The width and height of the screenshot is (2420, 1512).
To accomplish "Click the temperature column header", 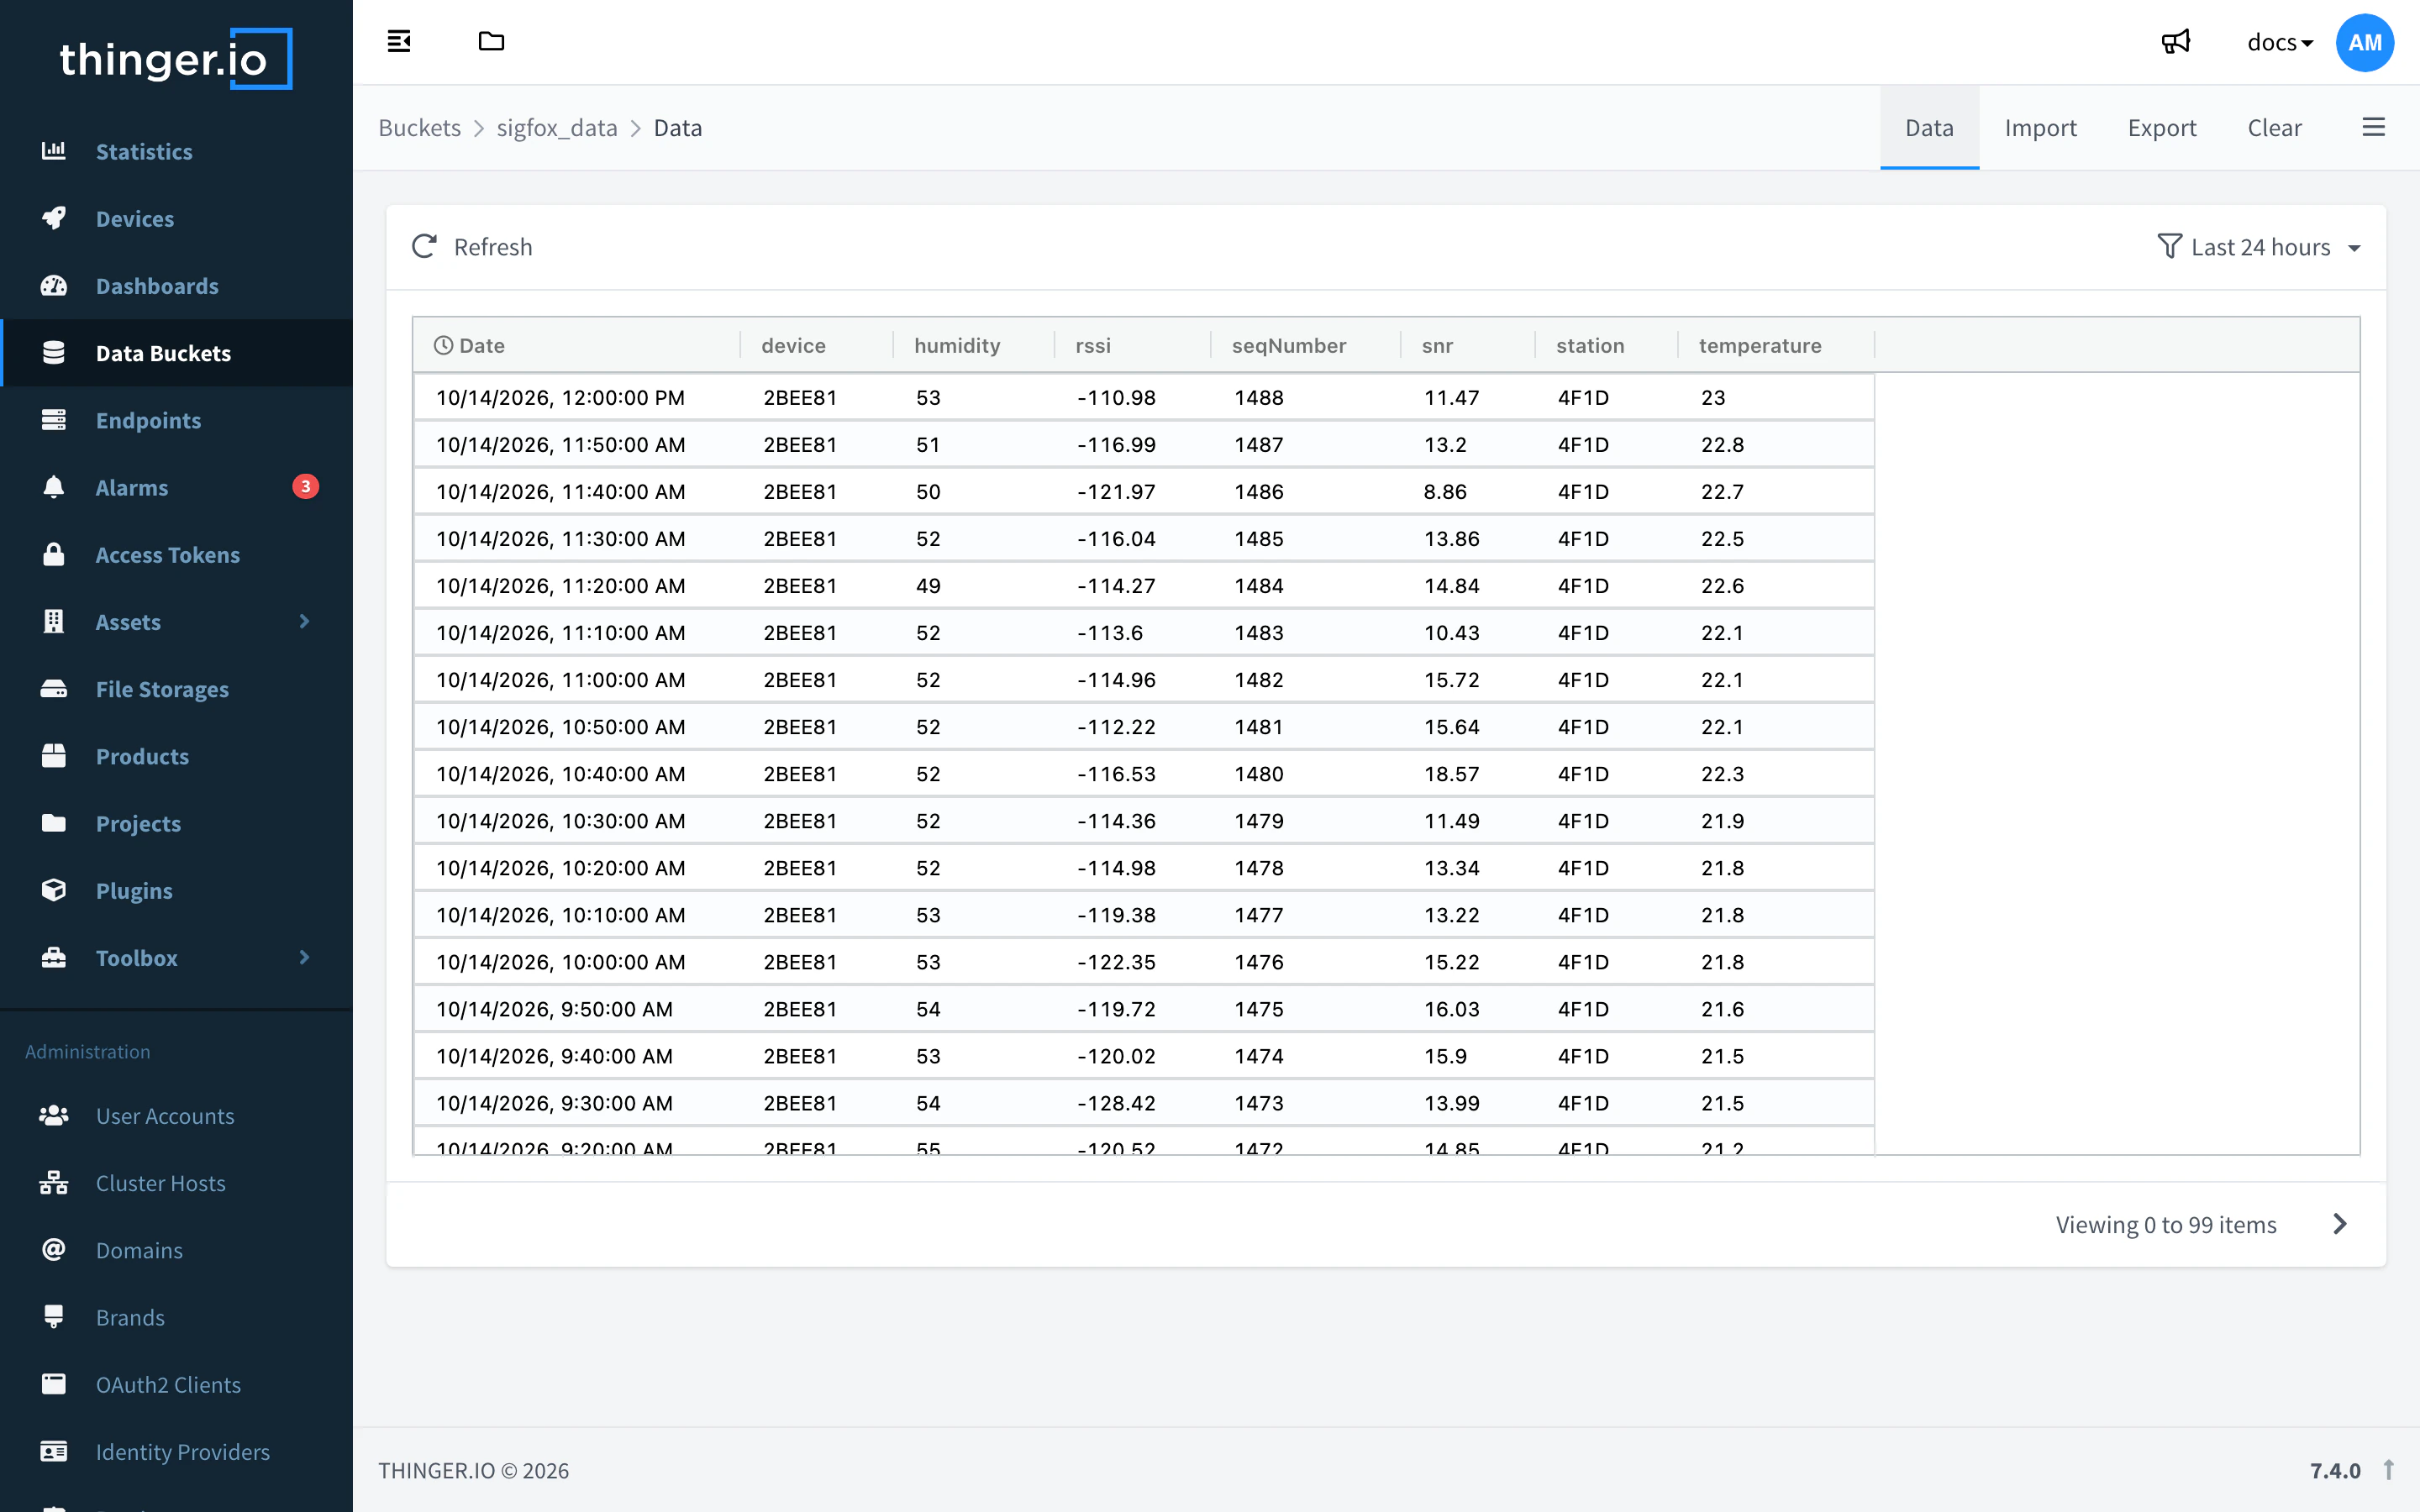I will pyautogui.click(x=1775, y=345).
